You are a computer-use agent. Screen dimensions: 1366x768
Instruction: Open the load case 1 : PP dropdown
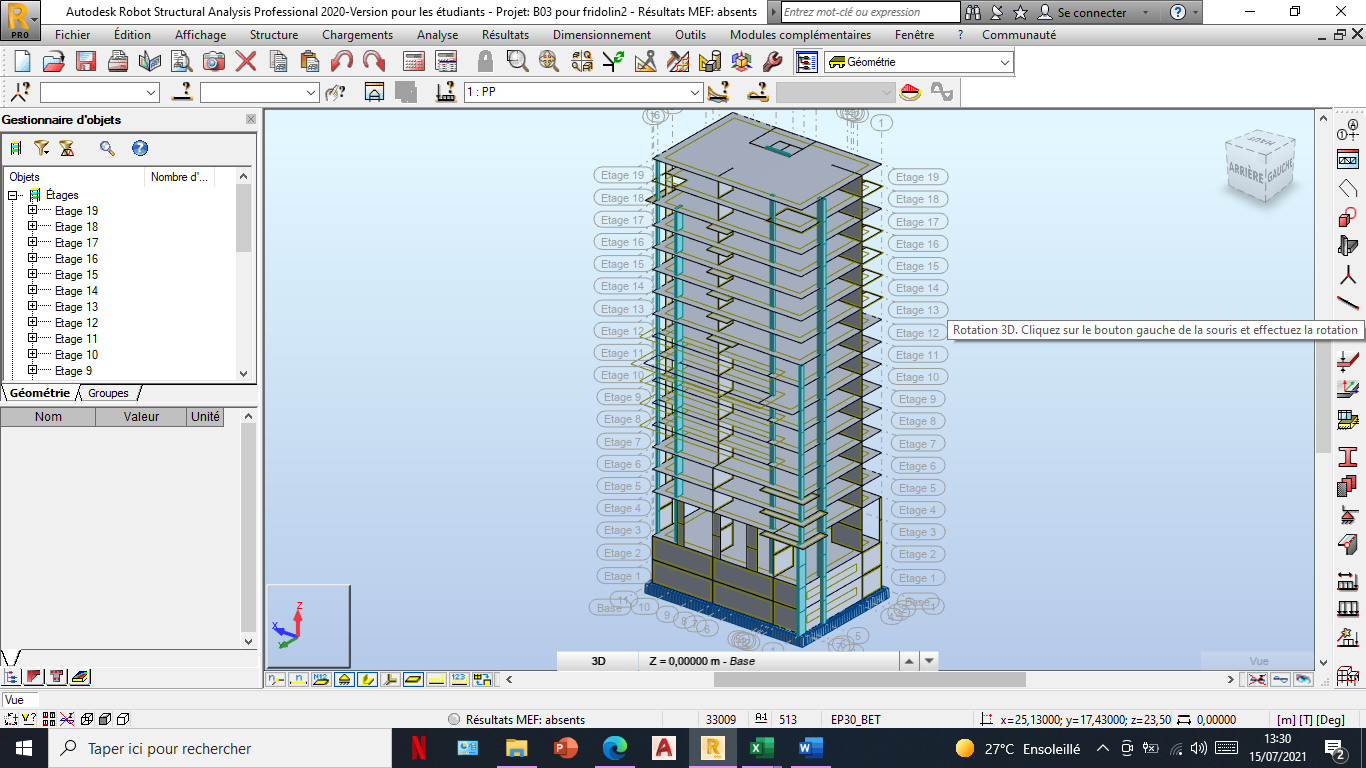(x=695, y=92)
